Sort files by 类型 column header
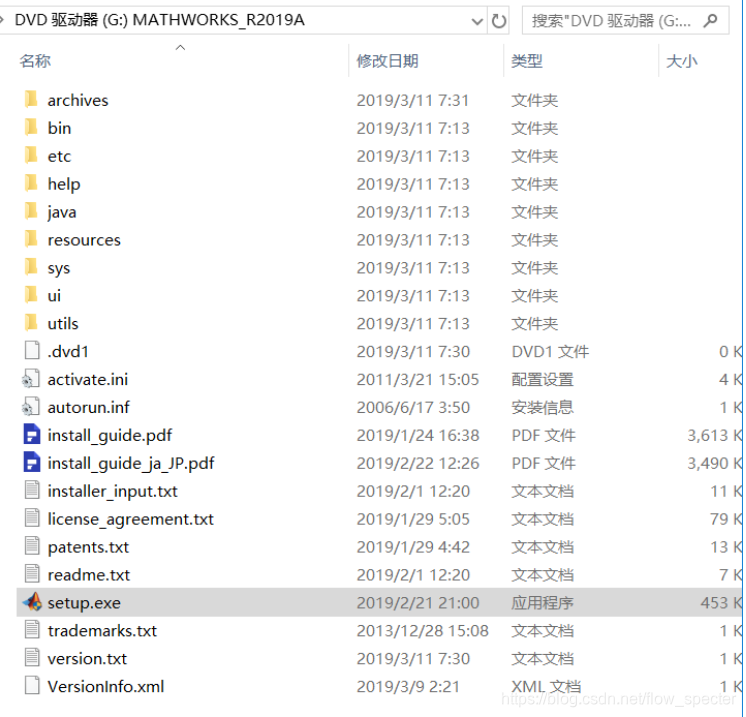The height and width of the screenshot is (717, 746). 527,62
